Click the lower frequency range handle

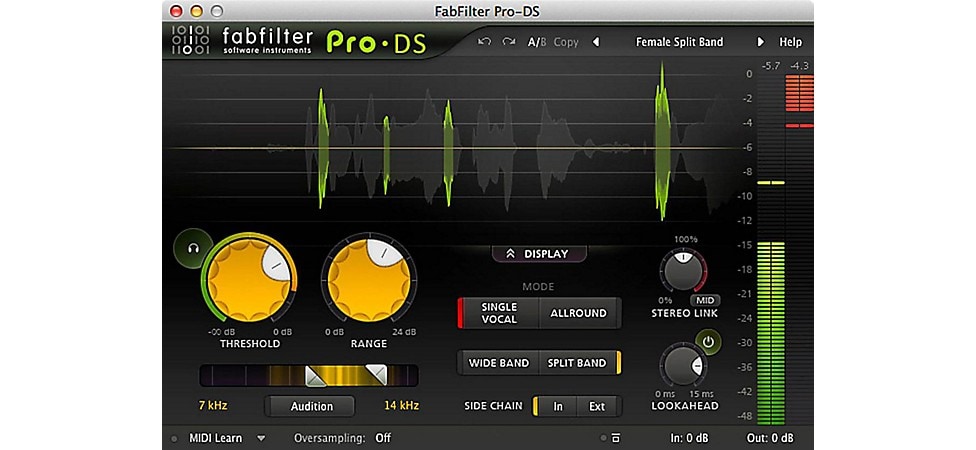pos(316,375)
